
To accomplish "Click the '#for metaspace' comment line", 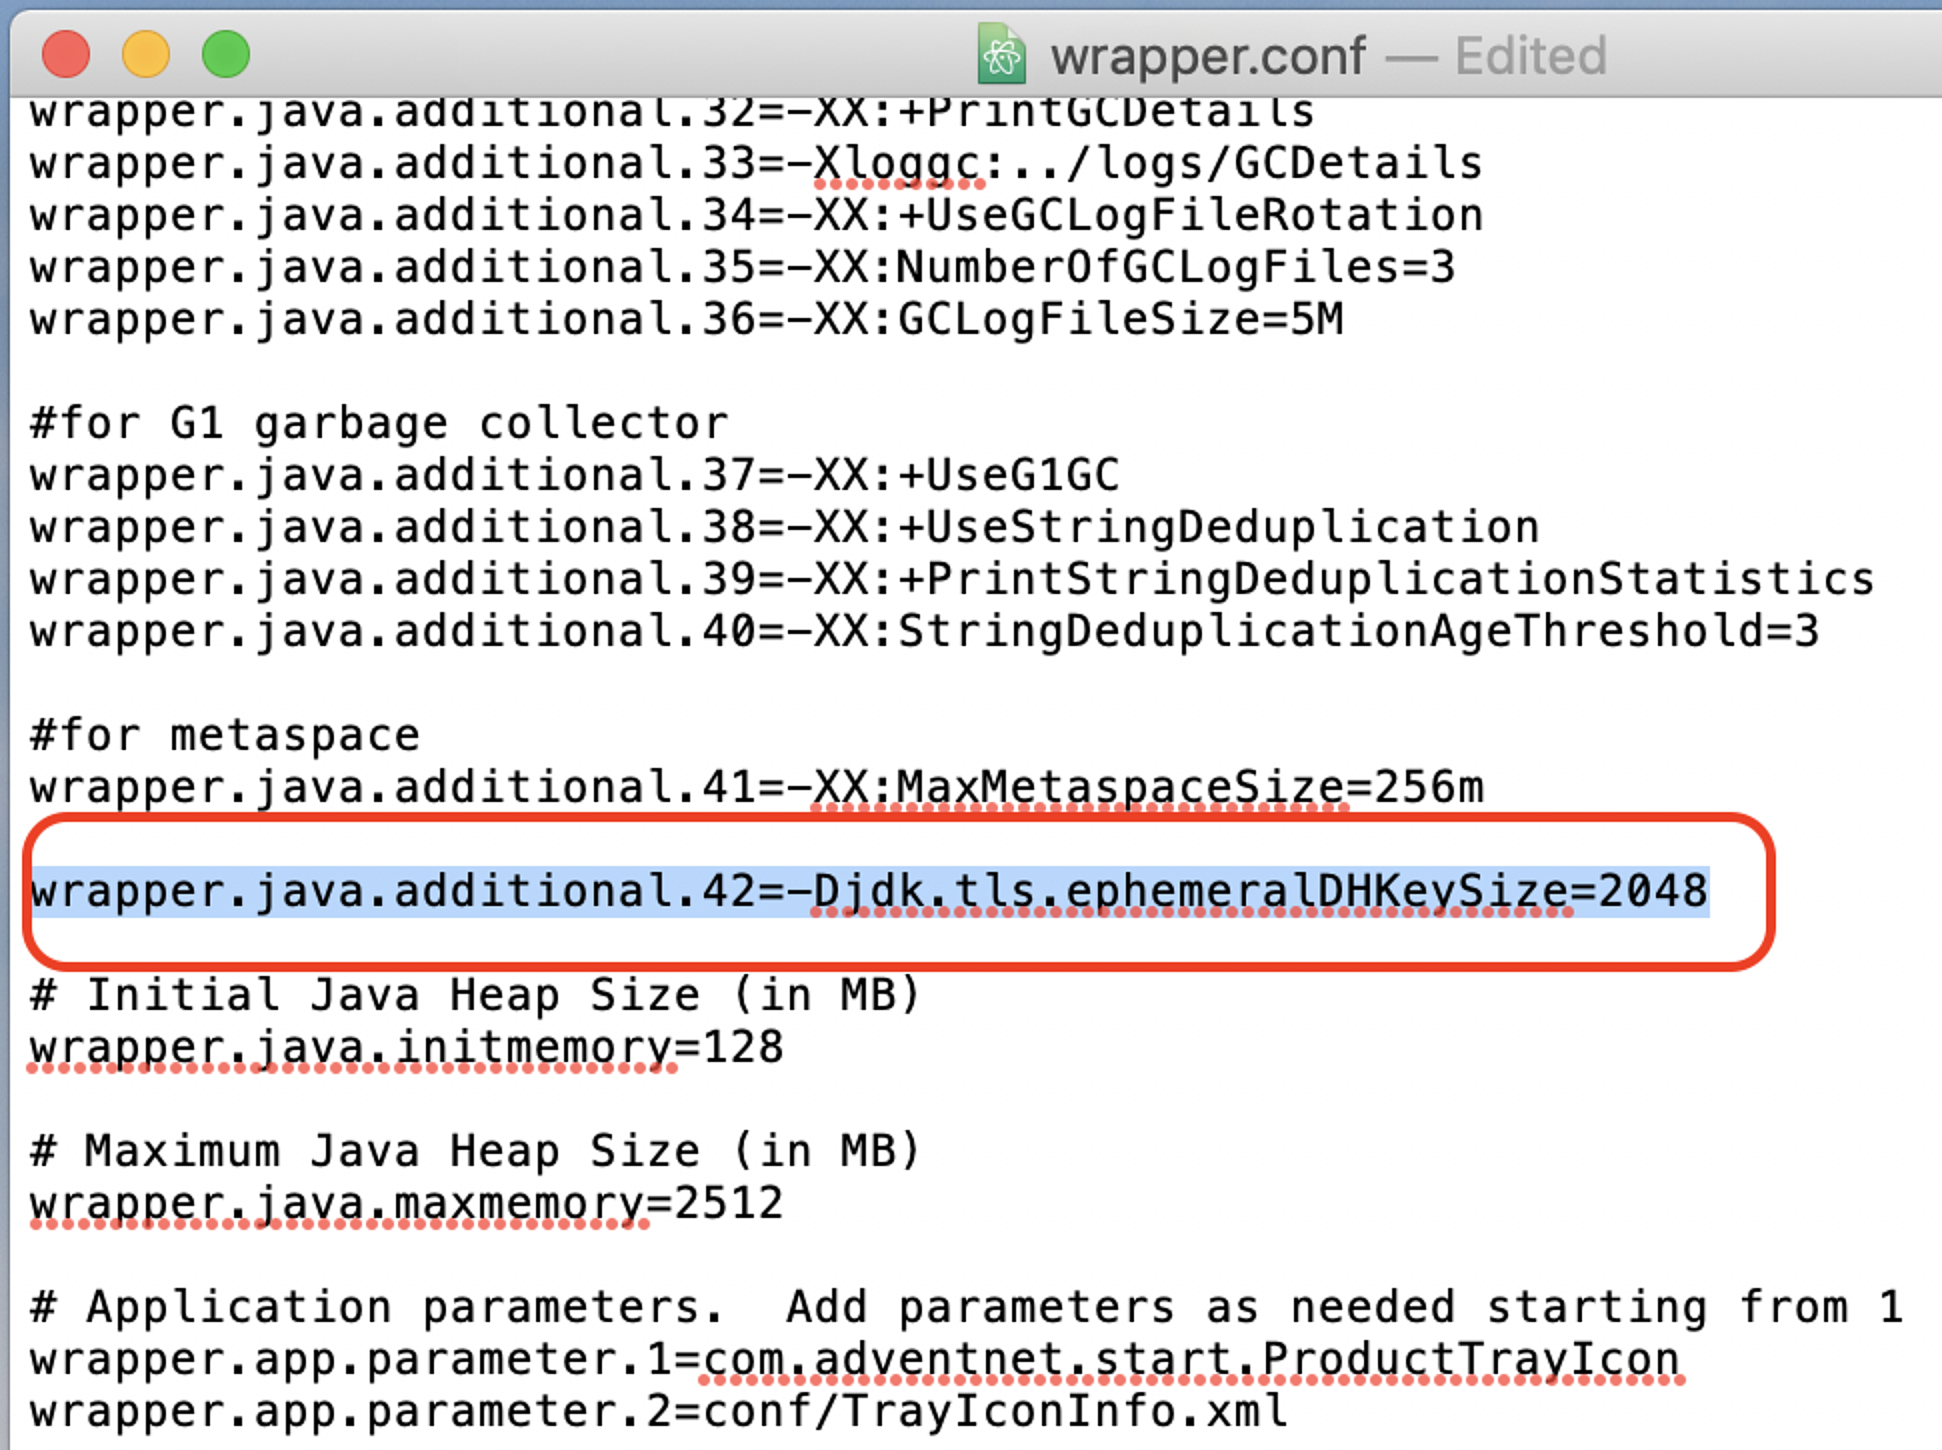I will coord(225,736).
